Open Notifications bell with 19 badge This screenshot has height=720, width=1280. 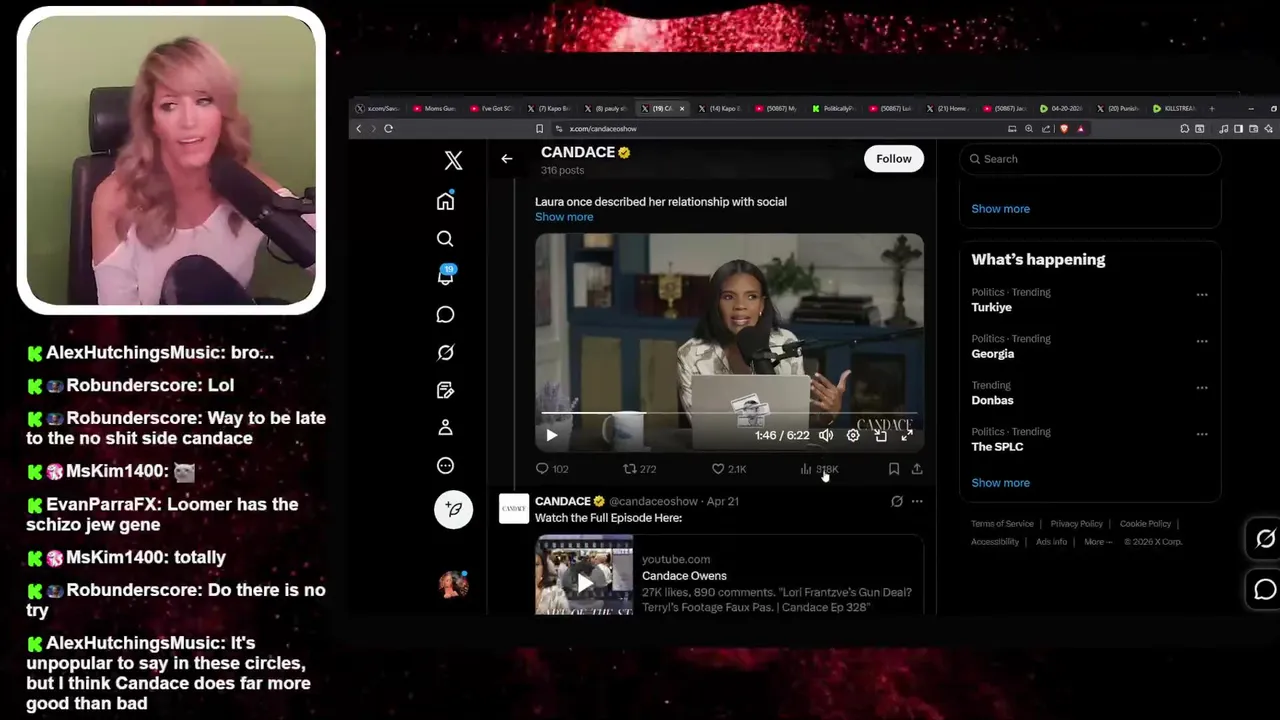(445, 276)
